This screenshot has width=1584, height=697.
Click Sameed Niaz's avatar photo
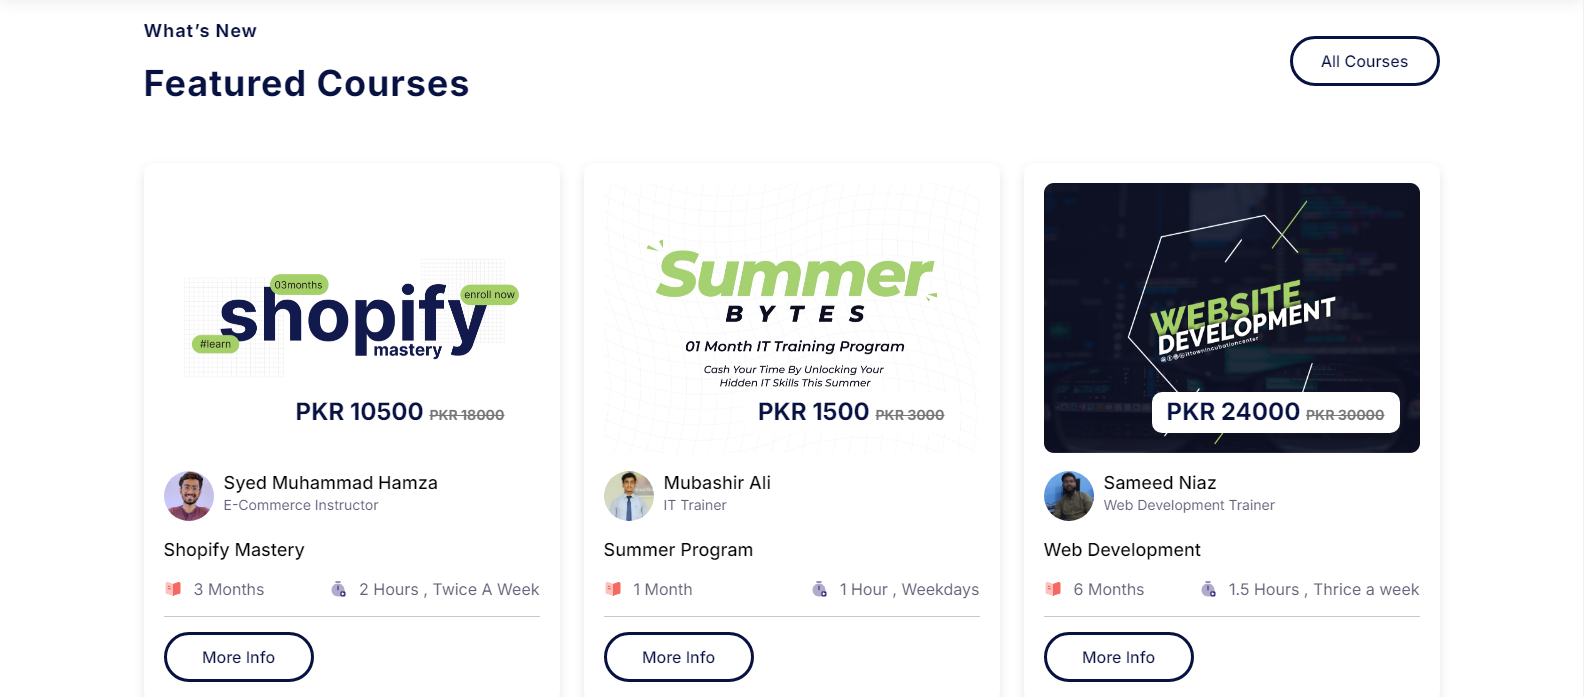pyautogui.click(x=1069, y=496)
